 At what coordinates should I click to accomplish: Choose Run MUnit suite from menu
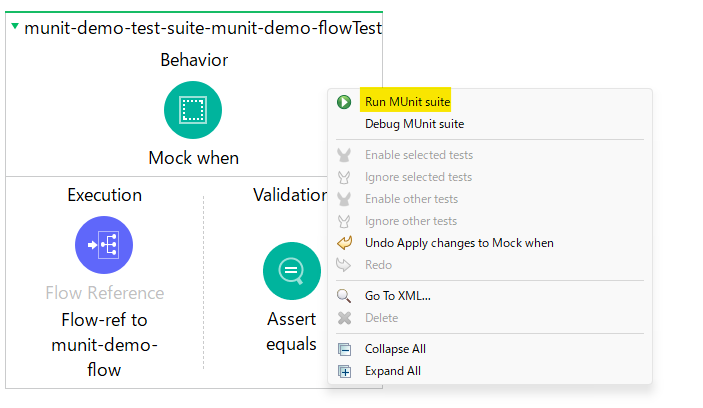pos(408,102)
